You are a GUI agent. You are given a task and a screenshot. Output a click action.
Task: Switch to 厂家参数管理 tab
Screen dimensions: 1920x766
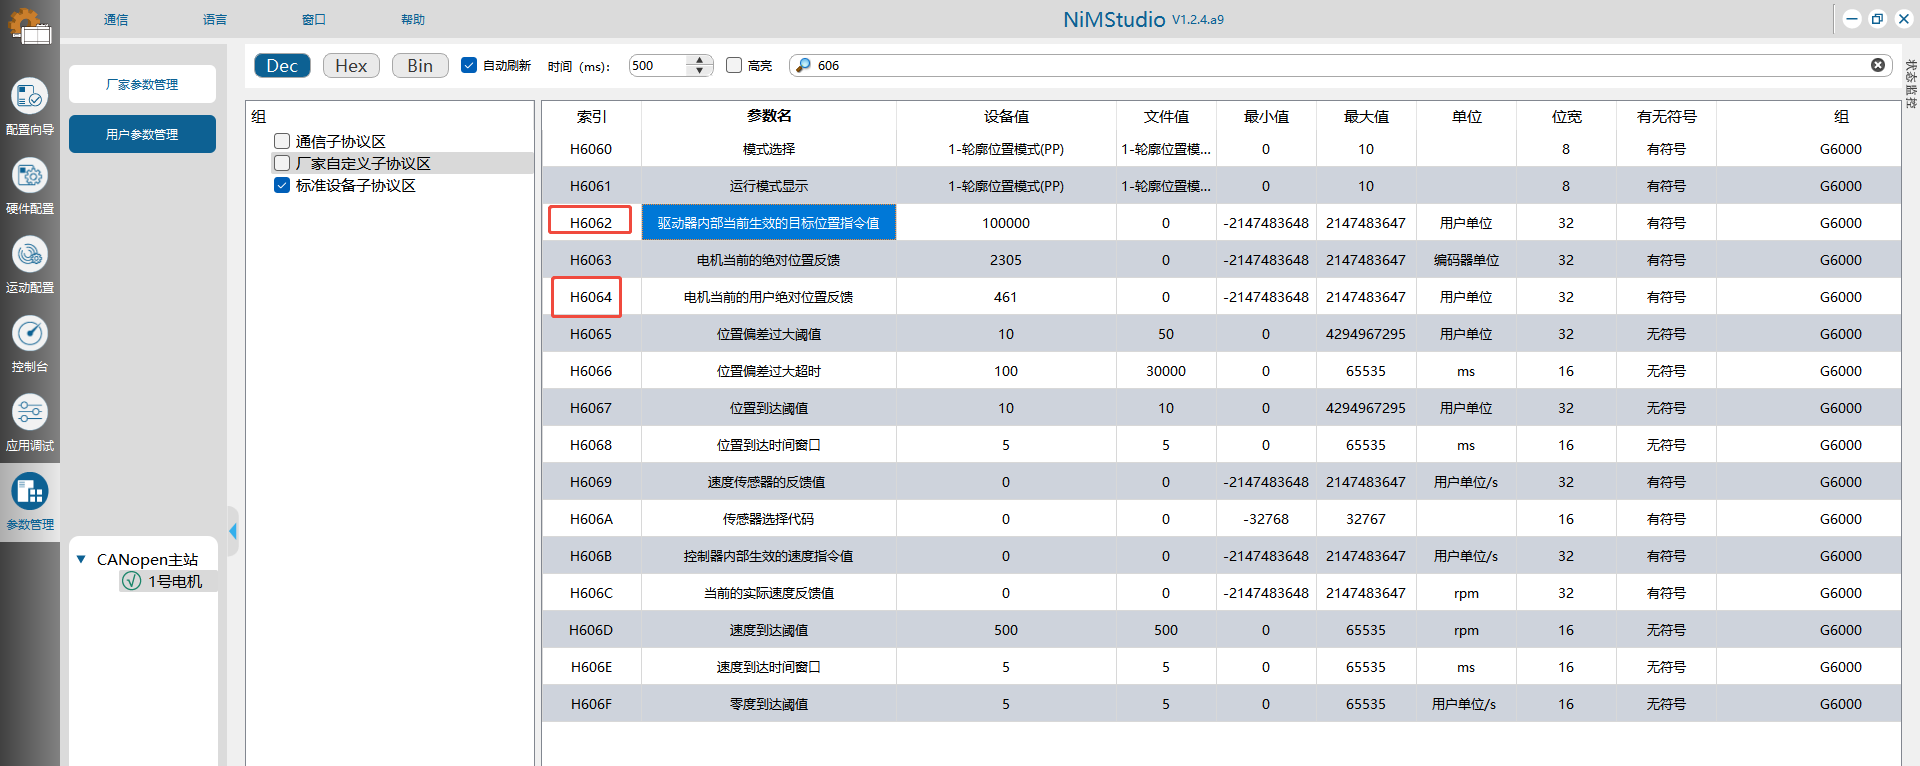[142, 84]
